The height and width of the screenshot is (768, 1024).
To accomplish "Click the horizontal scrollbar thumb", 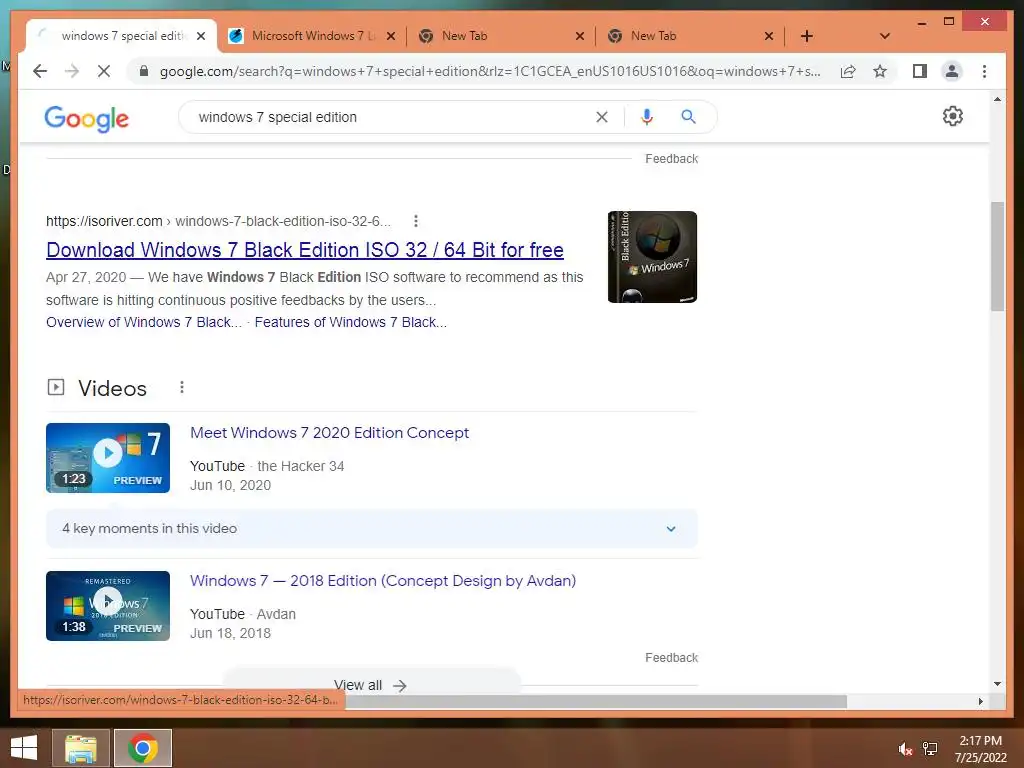I will (596, 701).
